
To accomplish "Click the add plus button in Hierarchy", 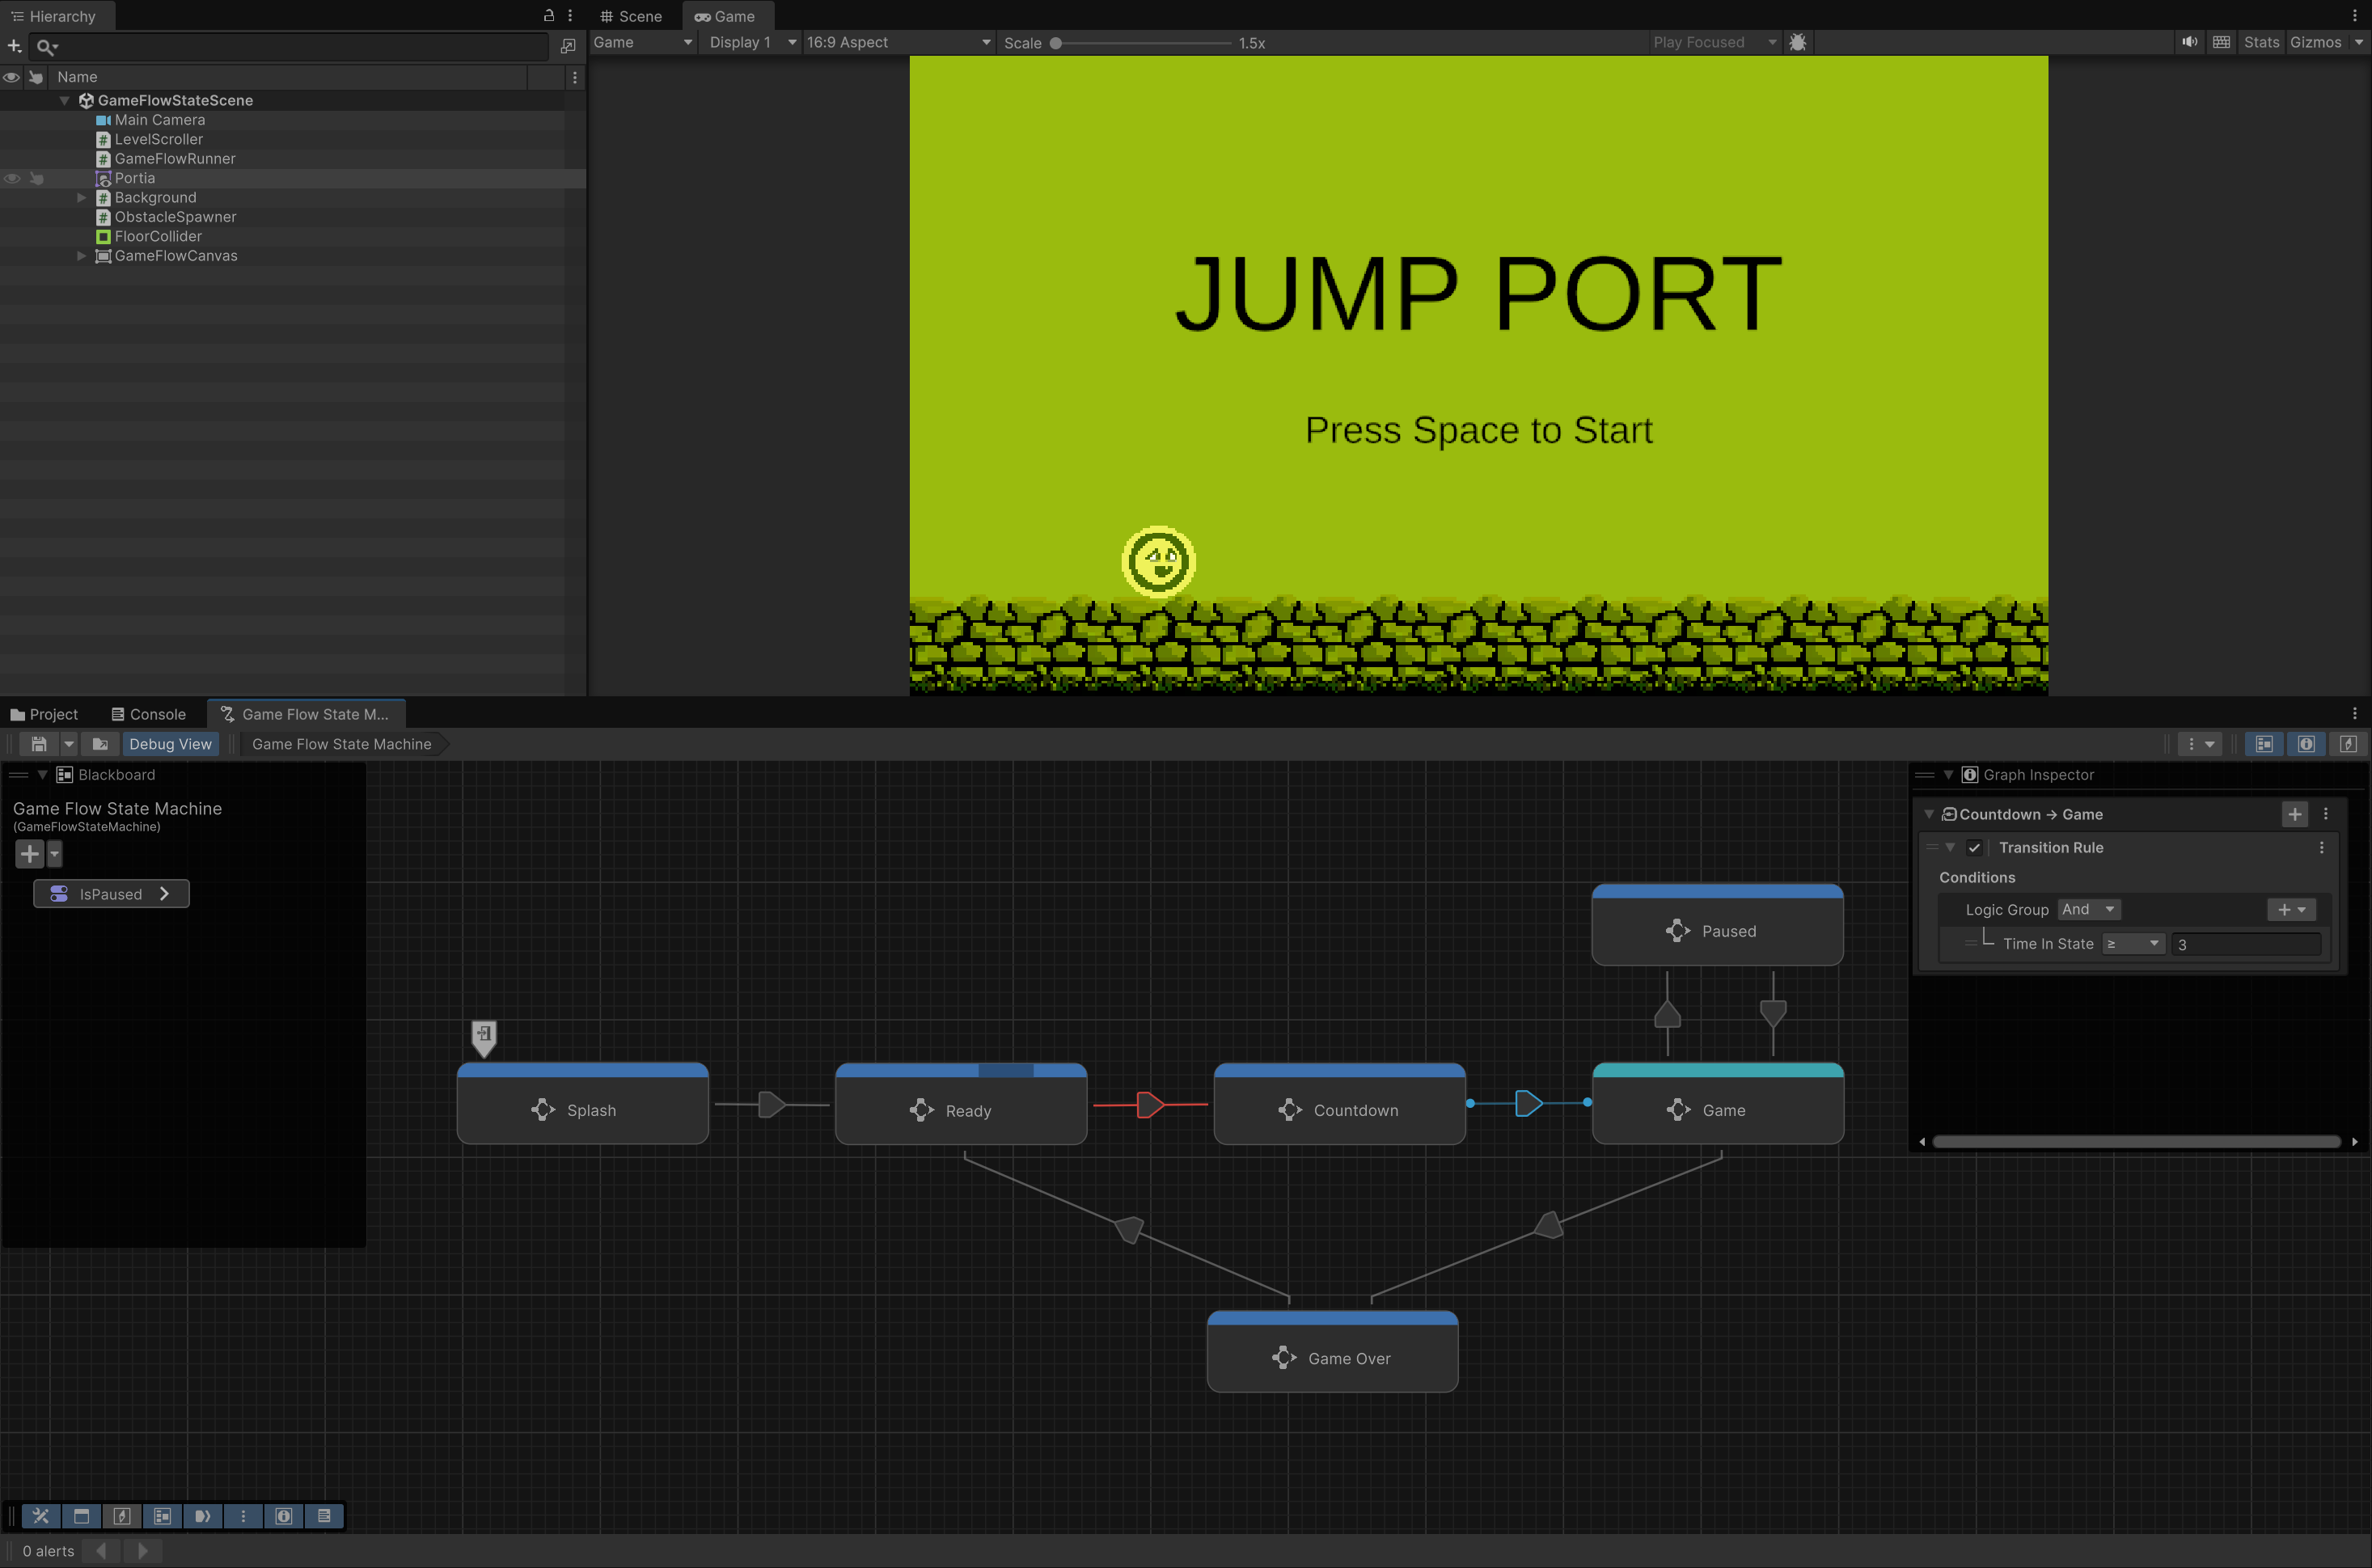I will 14,46.
